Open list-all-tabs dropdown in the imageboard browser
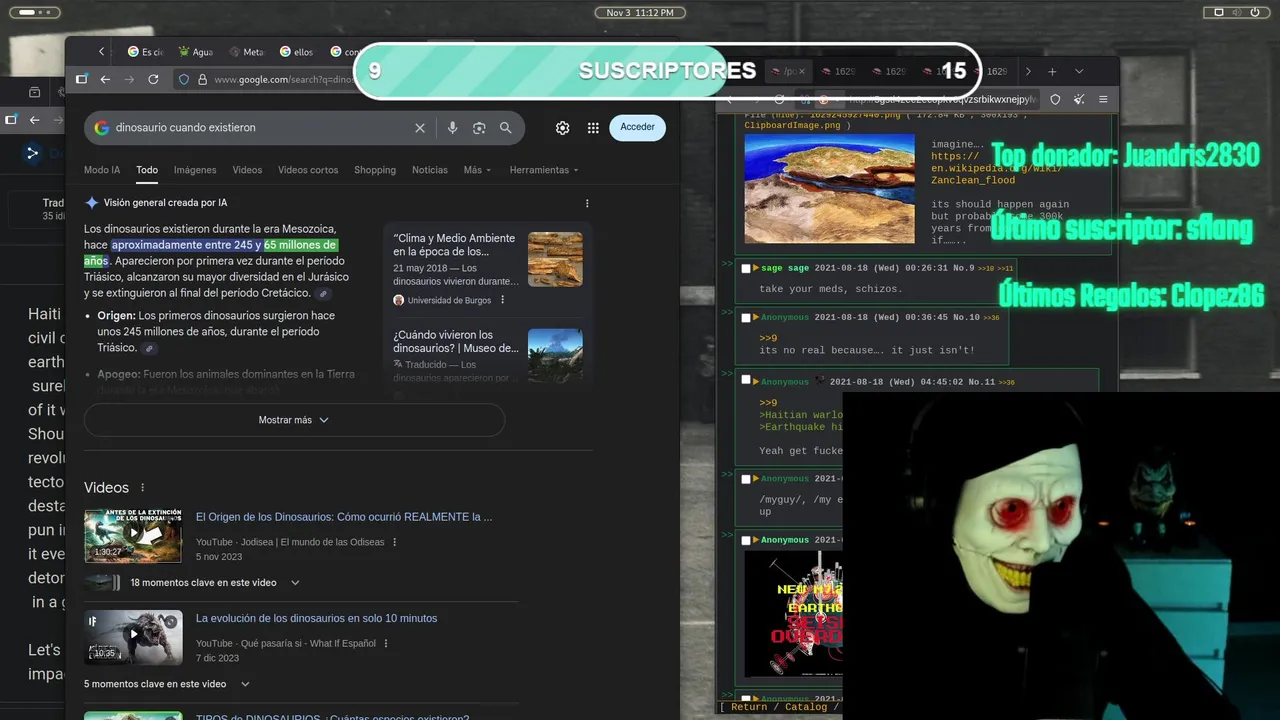Image resolution: width=1280 pixels, height=720 pixels. (x=1079, y=71)
